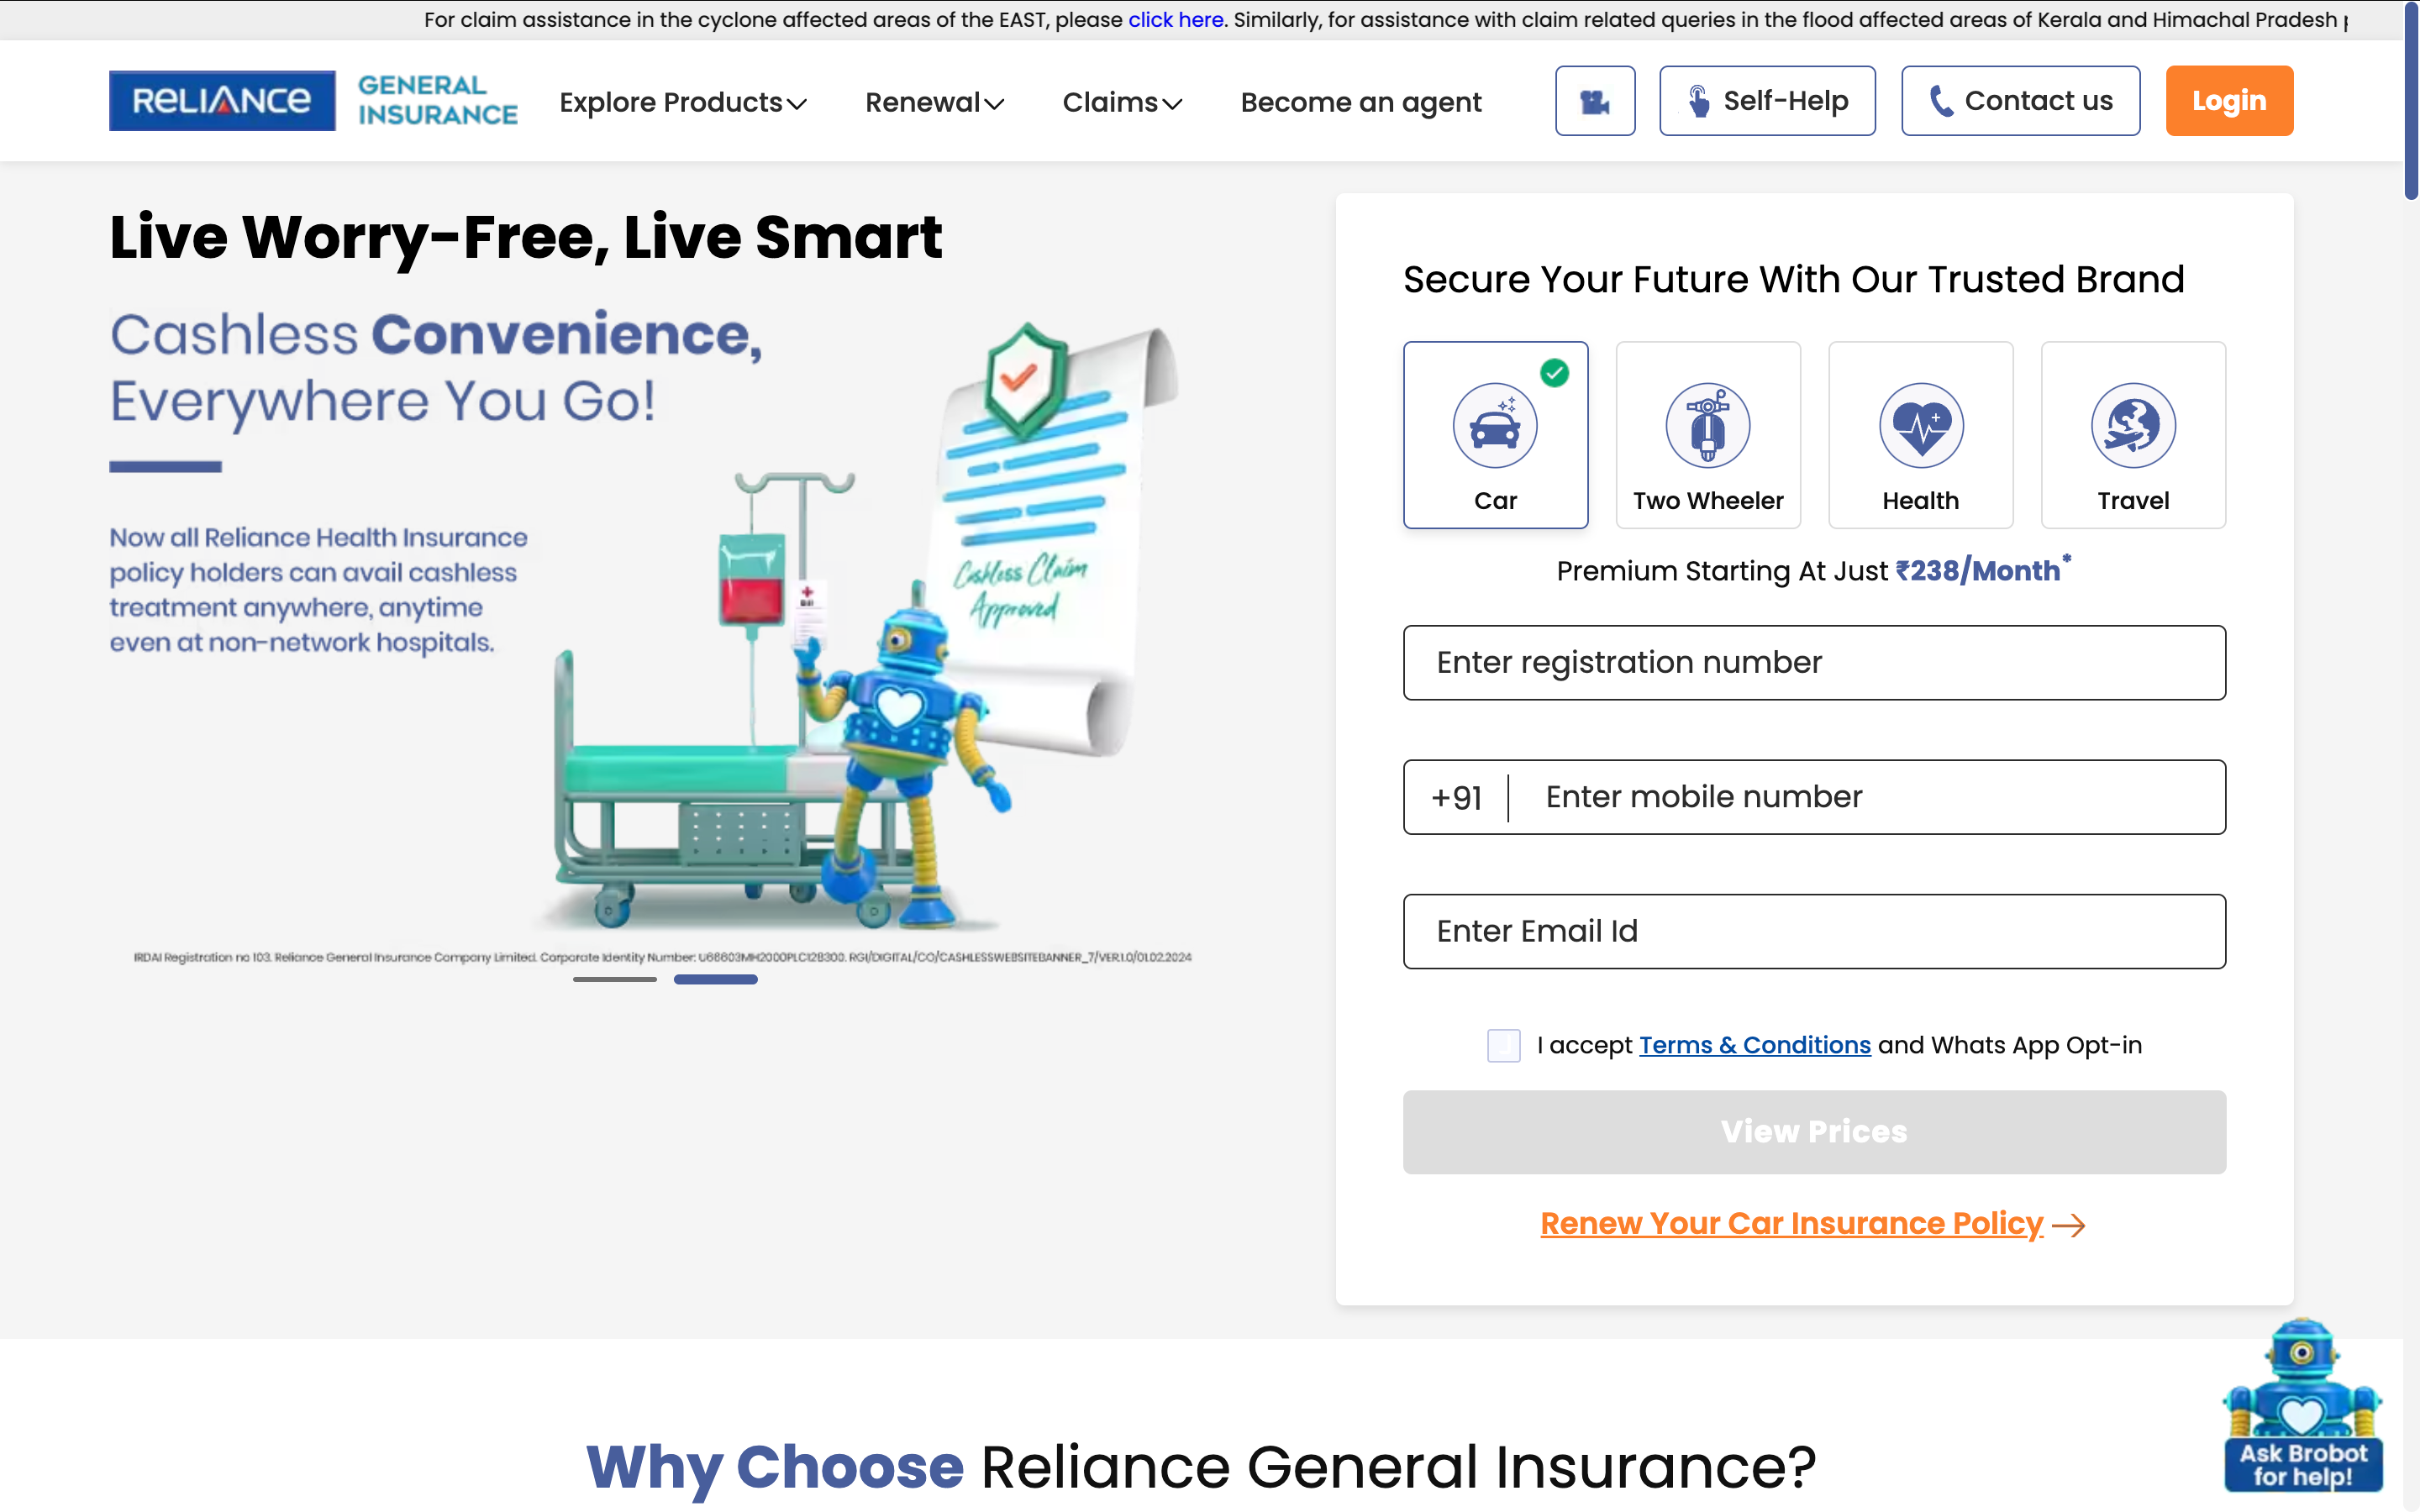Expand the Renewal dropdown menu
This screenshot has height=1512, width=2420.
935,101
